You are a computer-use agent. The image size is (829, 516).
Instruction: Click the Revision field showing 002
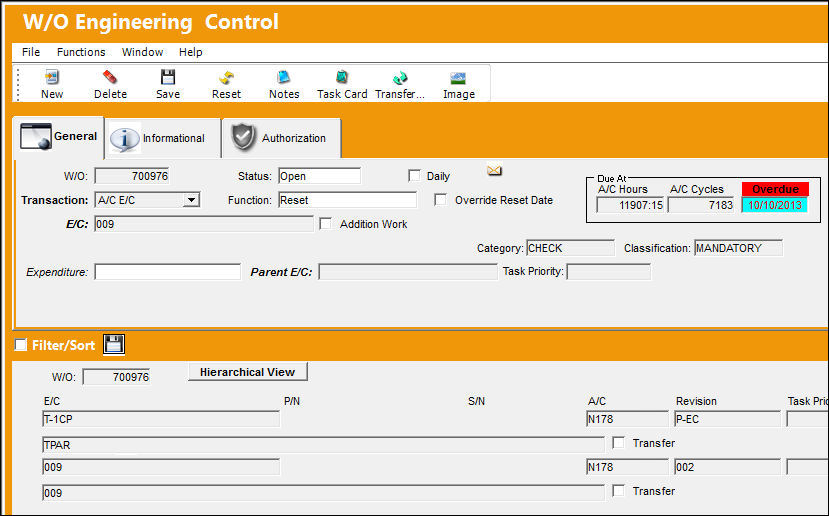727,467
